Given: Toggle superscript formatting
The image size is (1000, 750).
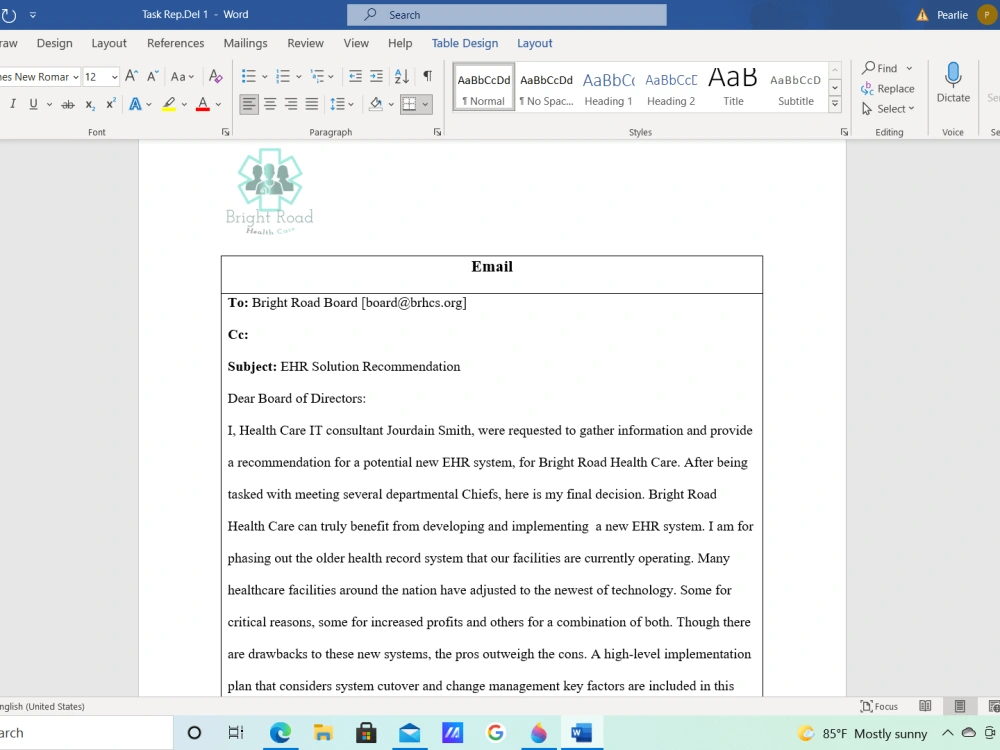Looking at the screenshot, I should (x=110, y=104).
